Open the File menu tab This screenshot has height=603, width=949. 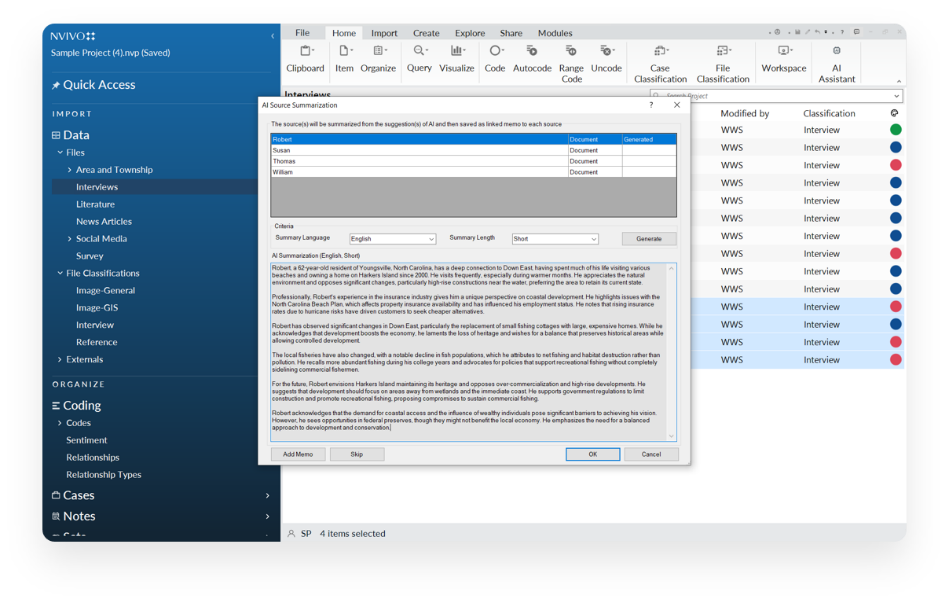303,33
